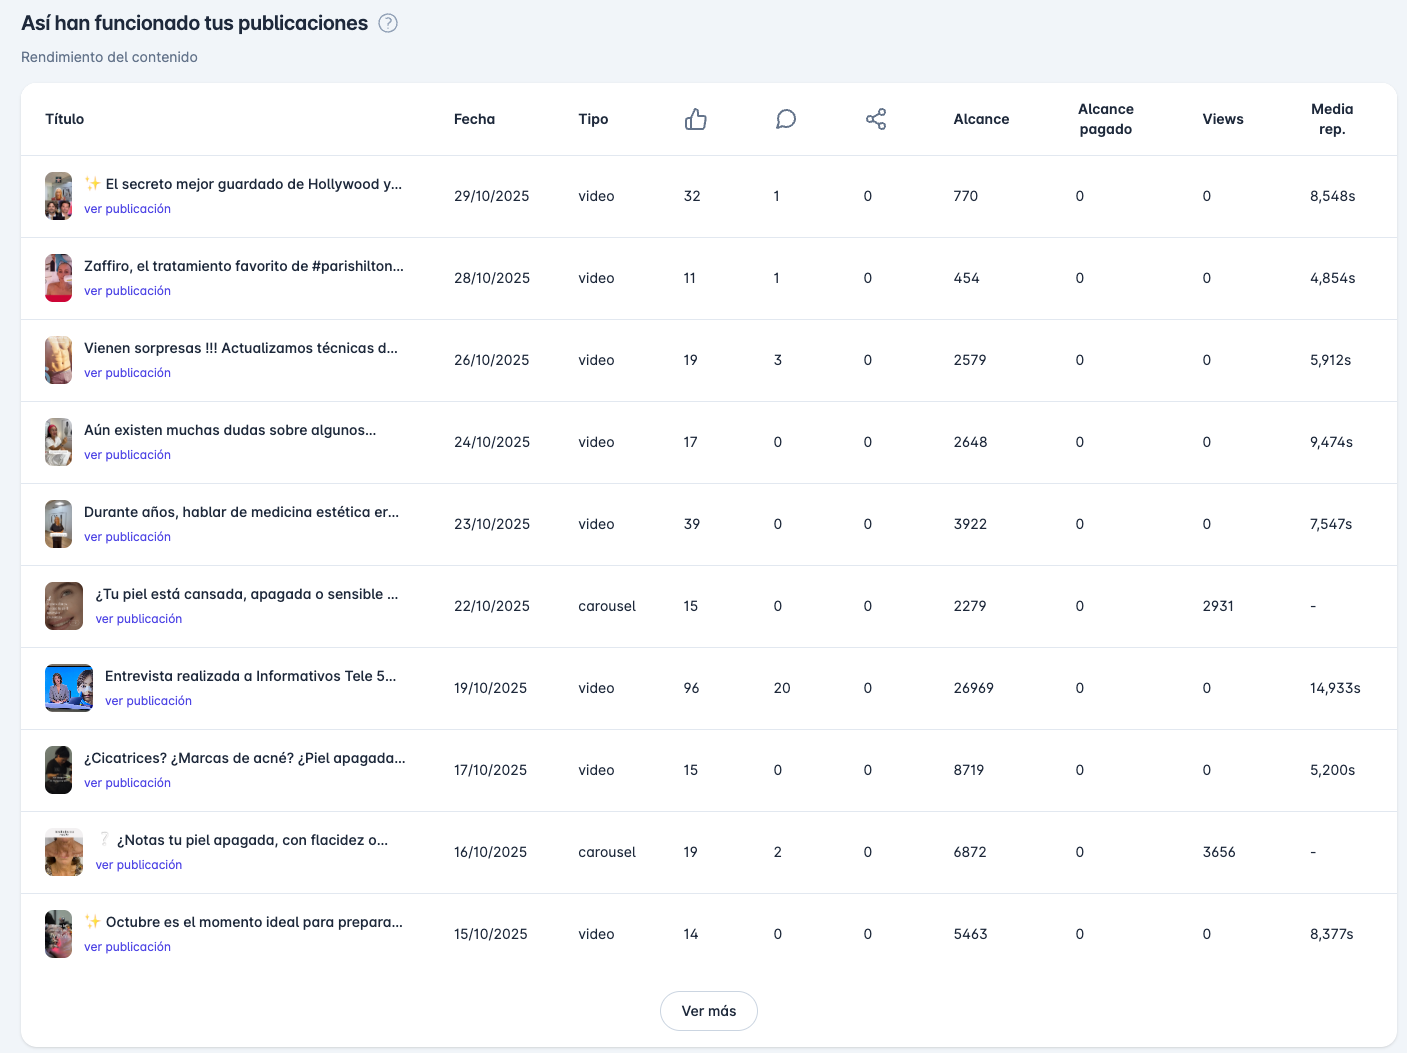Screen dimensions: 1407x1053
Task: Click thumbnail of "¿Cicatrices?" video post
Action: (x=59, y=770)
